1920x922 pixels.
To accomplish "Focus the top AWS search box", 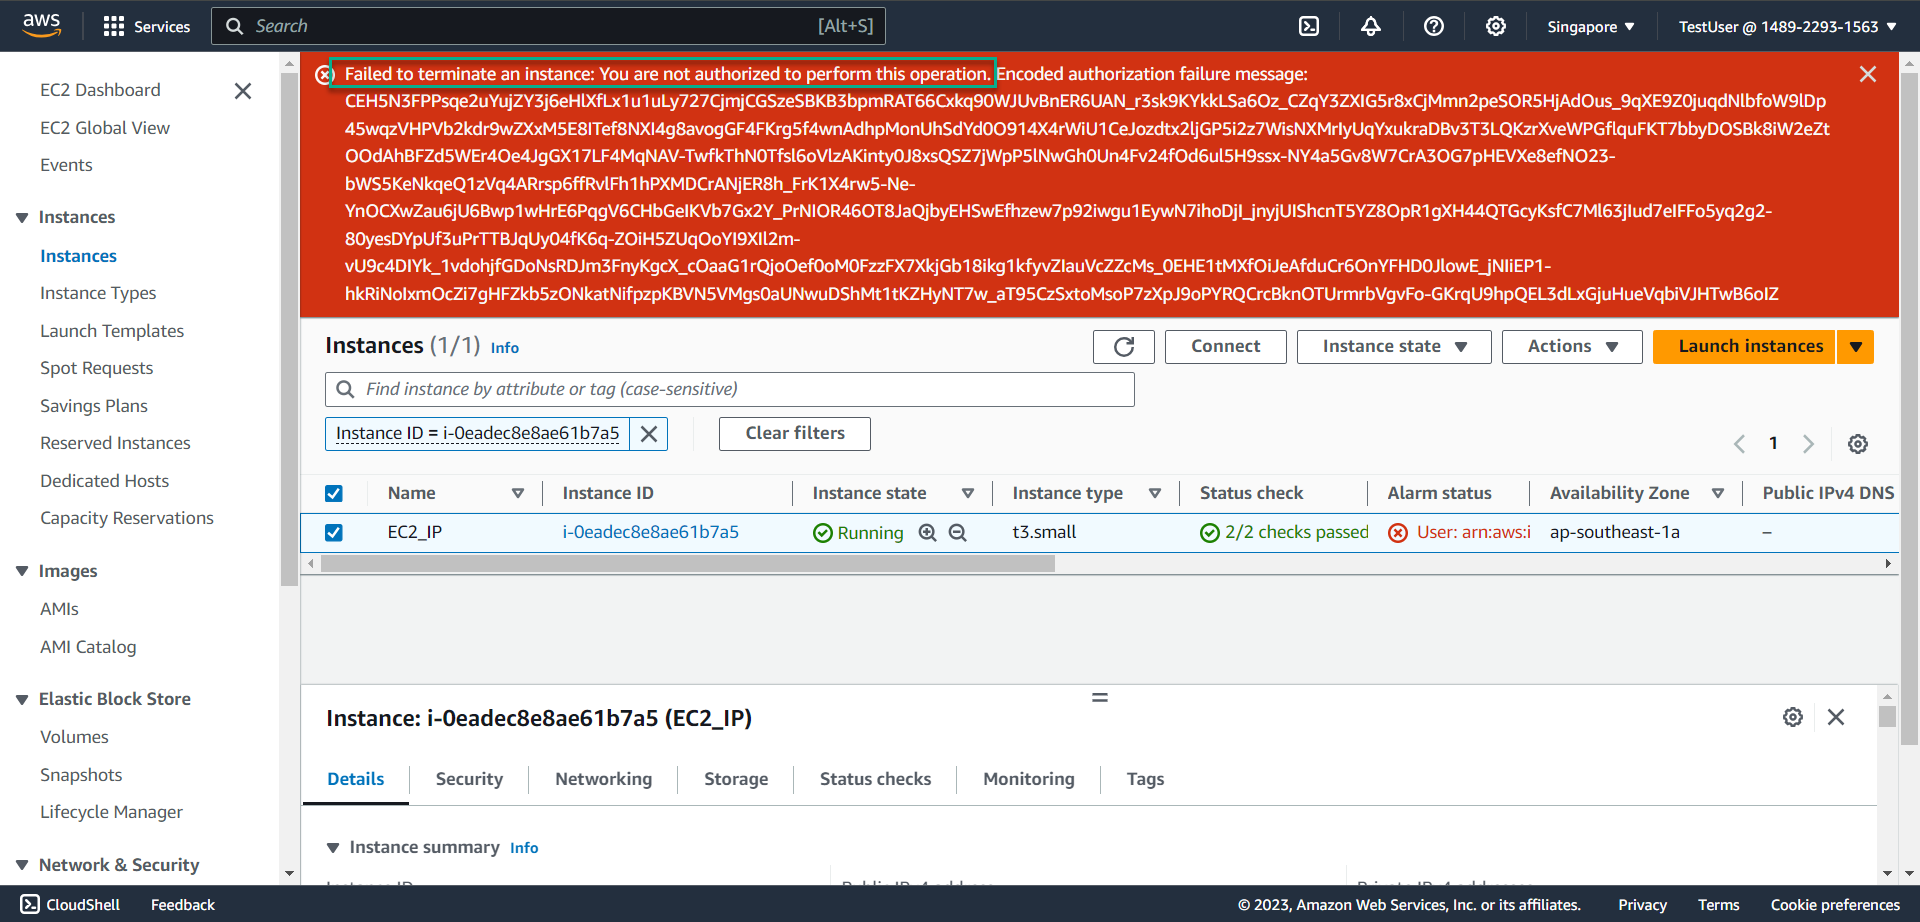I will click(x=548, y=26).
